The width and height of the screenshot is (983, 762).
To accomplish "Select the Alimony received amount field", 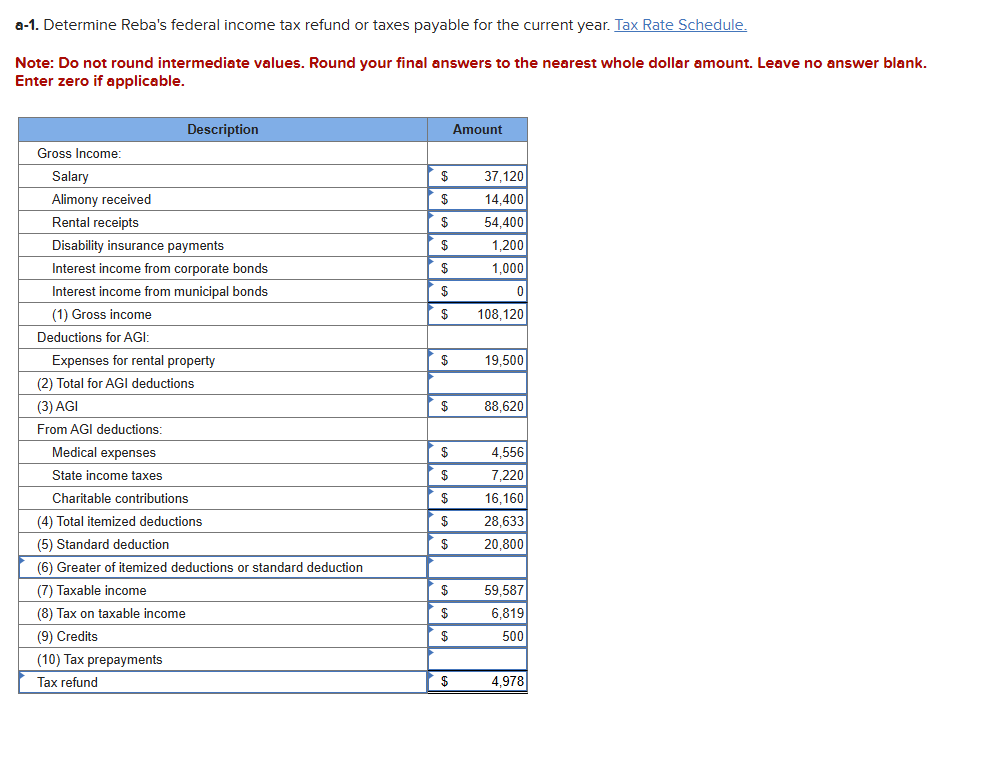I will [477, 199].
